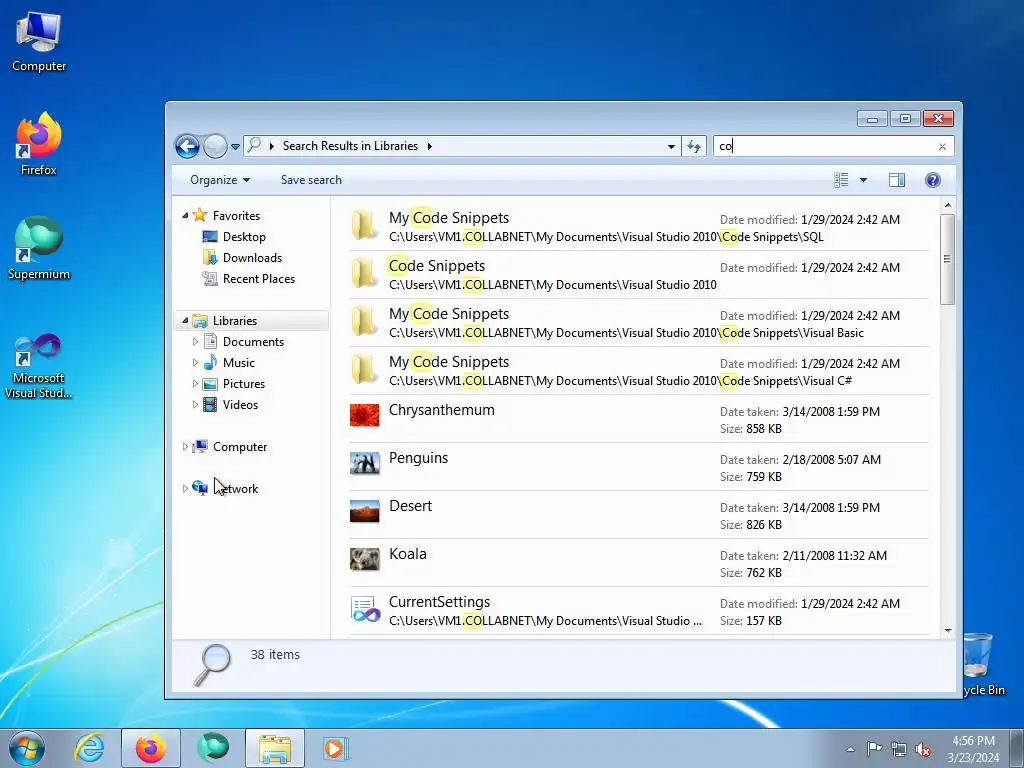This screenshot has height=768, width=1024.
Task: Collapse the Favorites group
Action: pyautogui.click(x=185, y=216)
